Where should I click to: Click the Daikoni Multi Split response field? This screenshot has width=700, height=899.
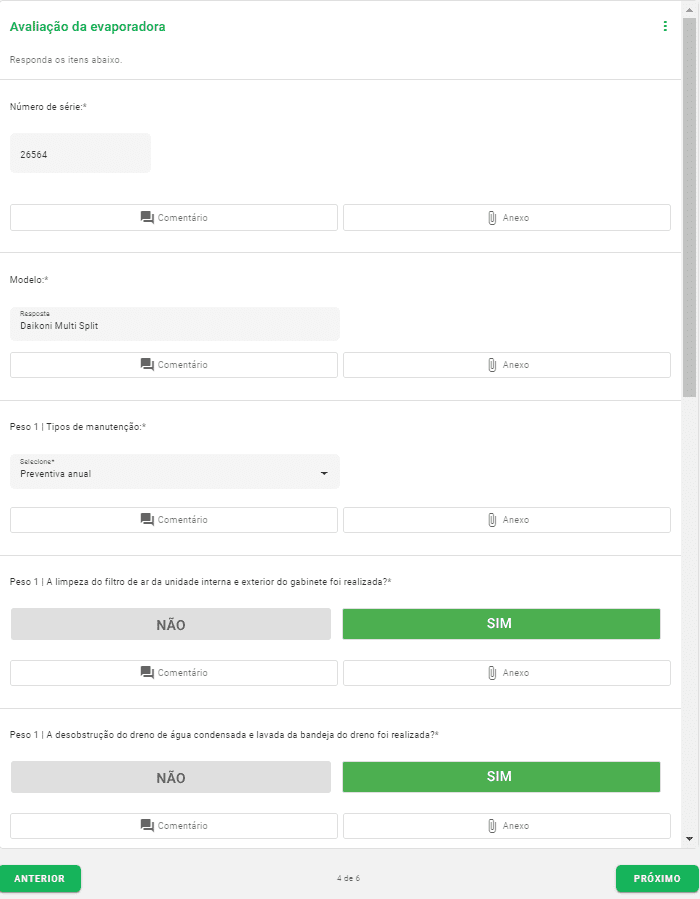tap(174, 323)
